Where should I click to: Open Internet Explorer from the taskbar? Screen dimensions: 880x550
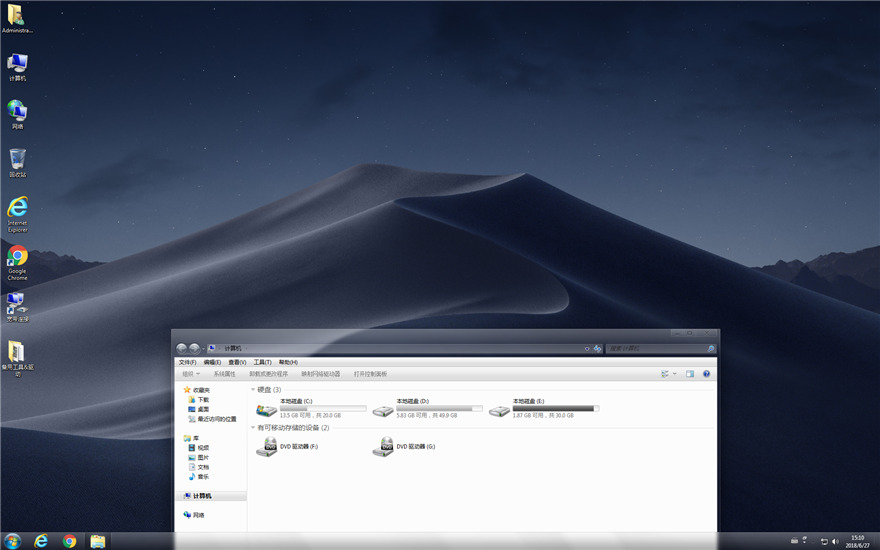[x=41, y=540]
